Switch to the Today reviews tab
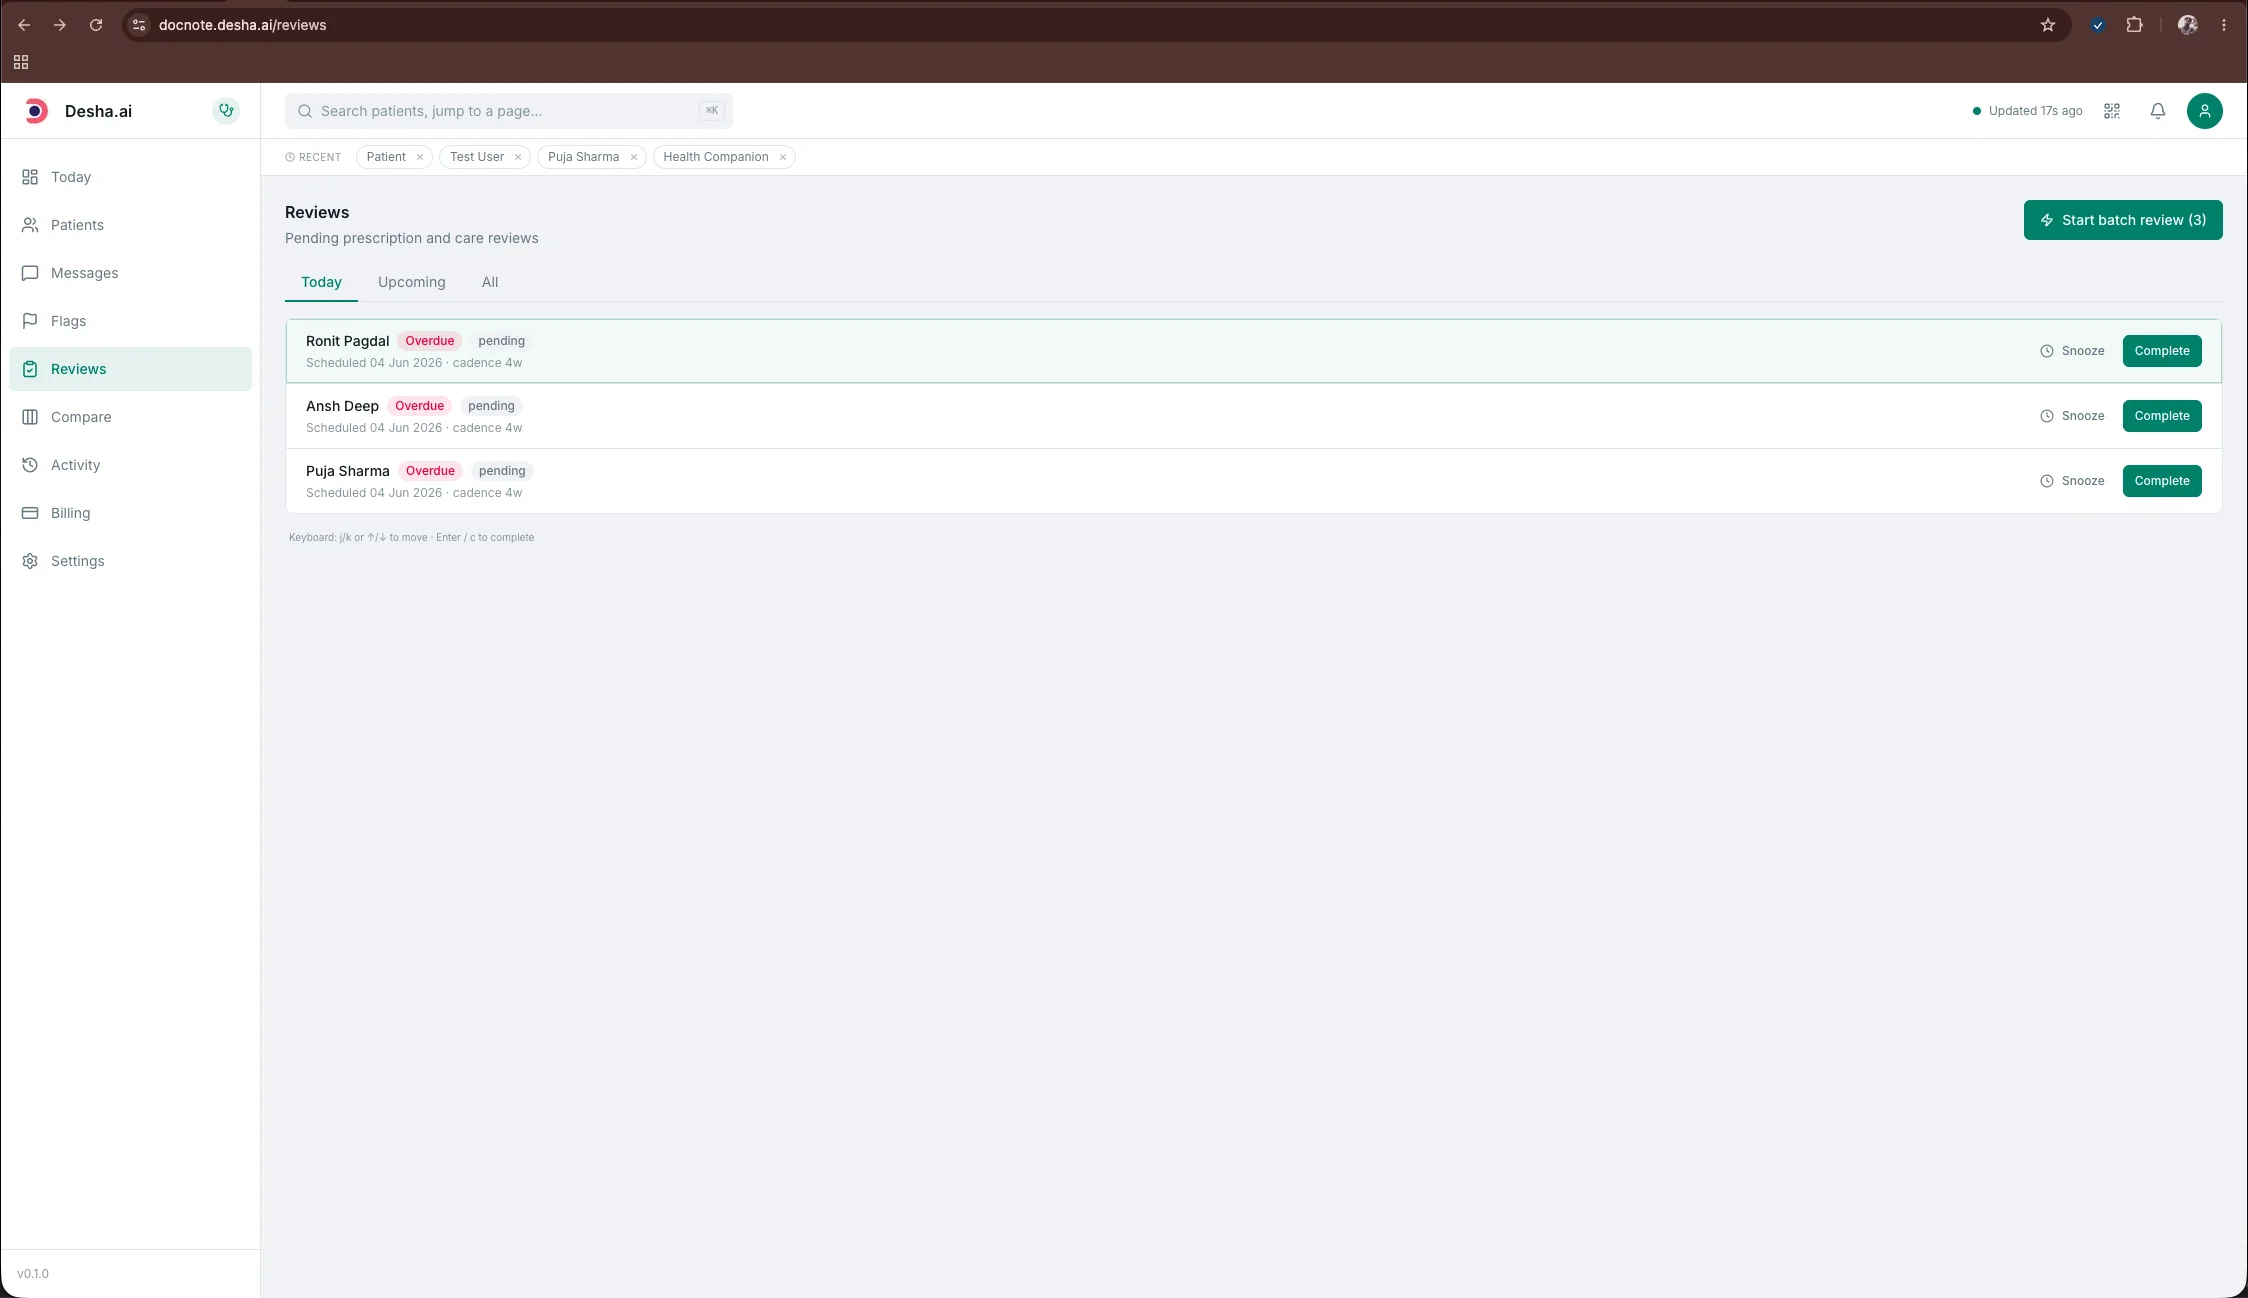The height and width of the screenshot is (1298, 2248). (x=321, y=282)
